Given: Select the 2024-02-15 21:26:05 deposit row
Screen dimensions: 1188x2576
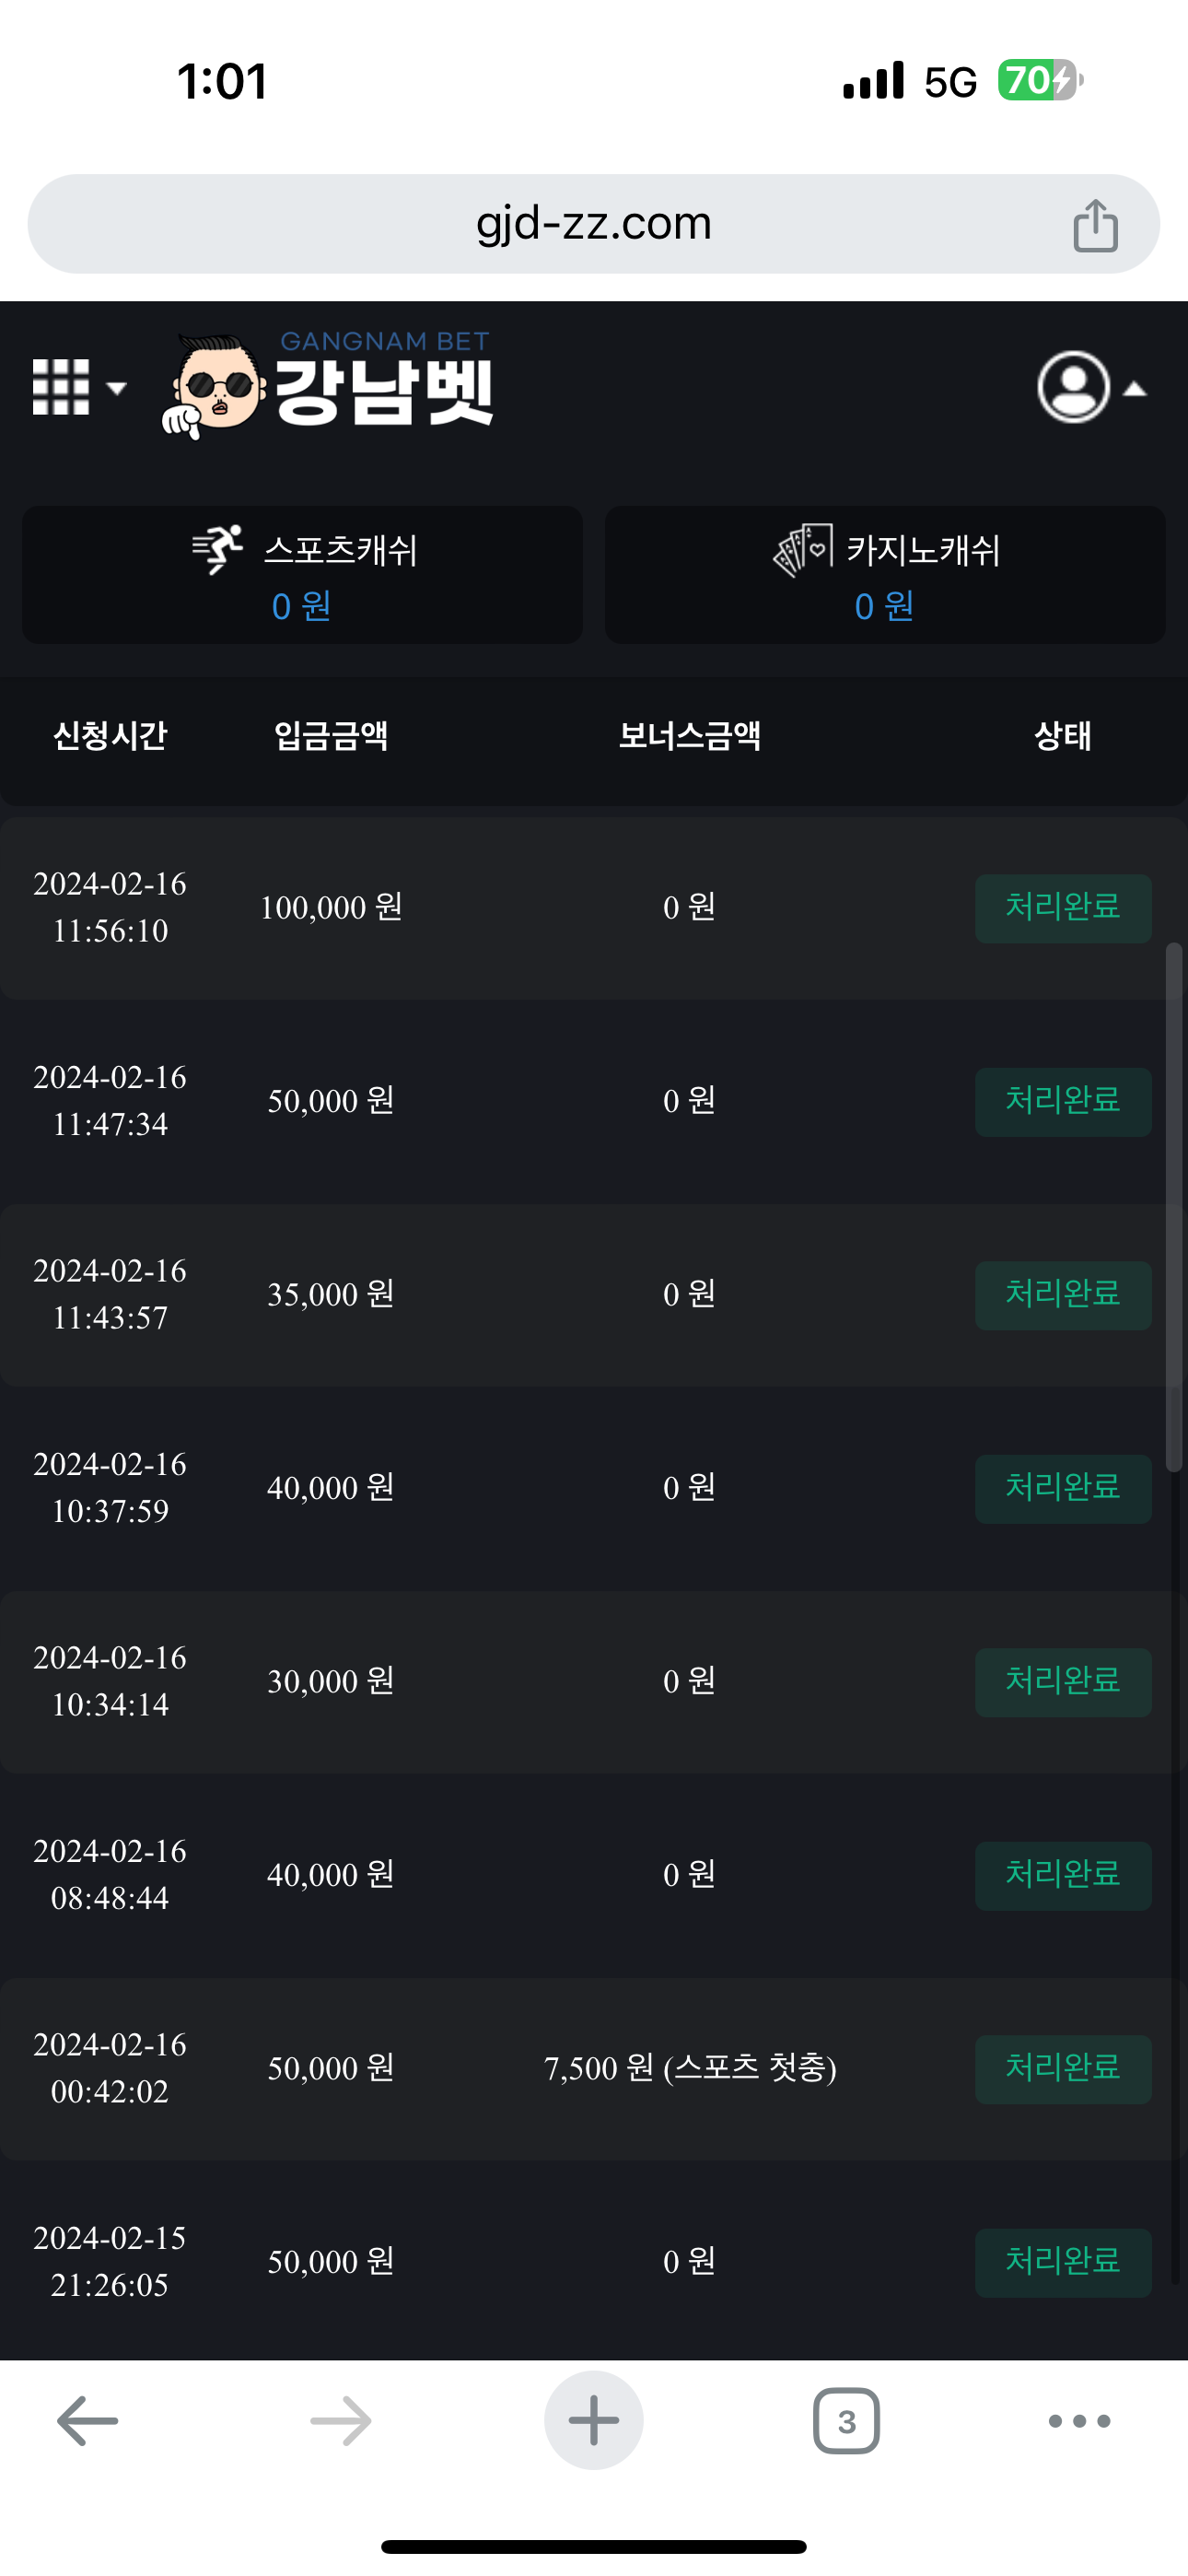Looking at the screenshot, I should [x=500, y=2262].
